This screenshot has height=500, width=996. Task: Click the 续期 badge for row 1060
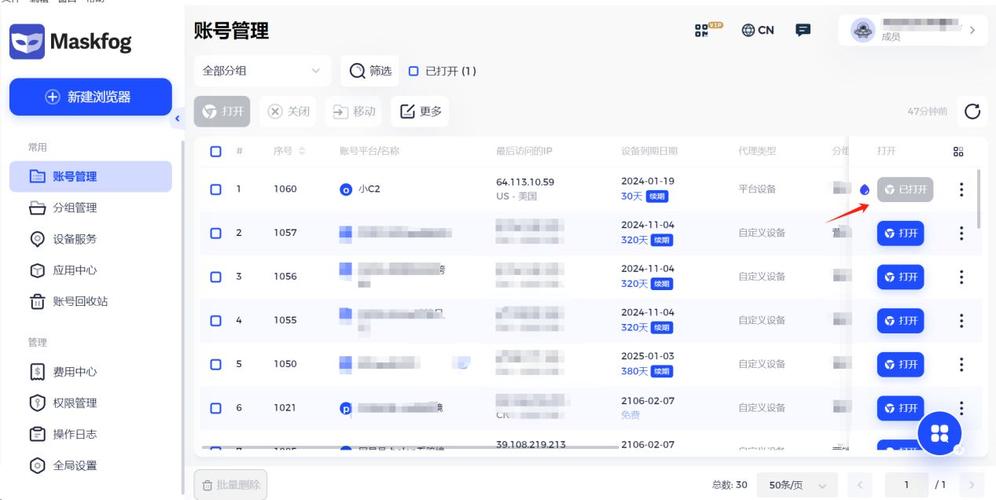coord(657,197)
